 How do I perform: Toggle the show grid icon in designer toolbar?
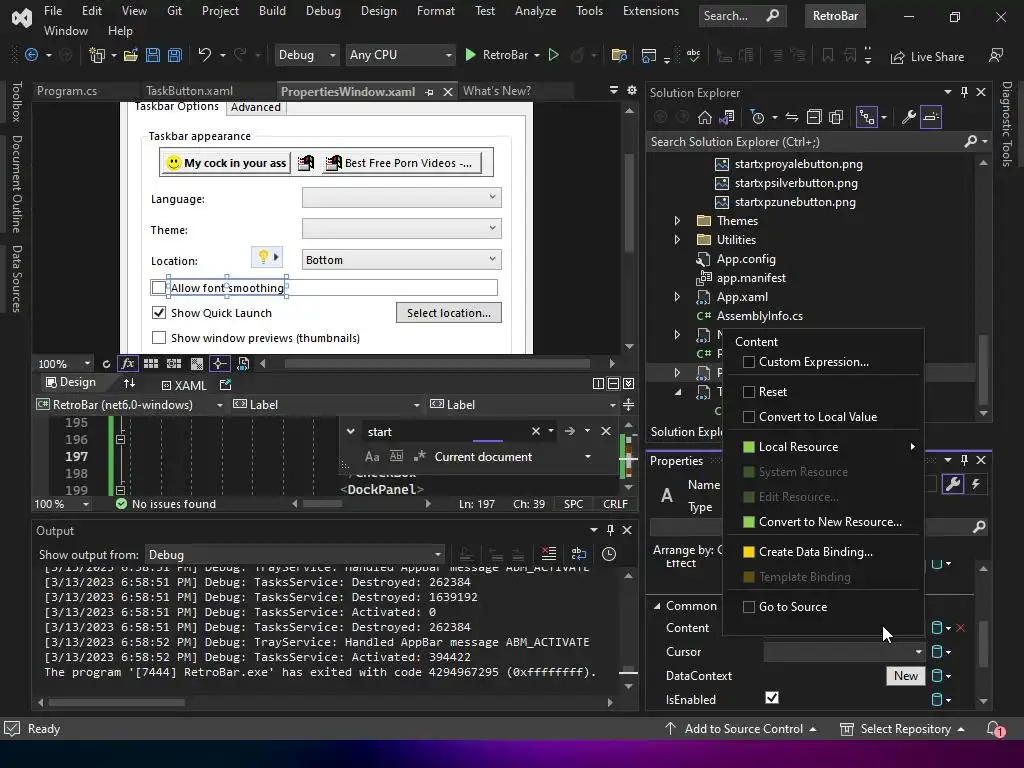[x=151, y=364]
